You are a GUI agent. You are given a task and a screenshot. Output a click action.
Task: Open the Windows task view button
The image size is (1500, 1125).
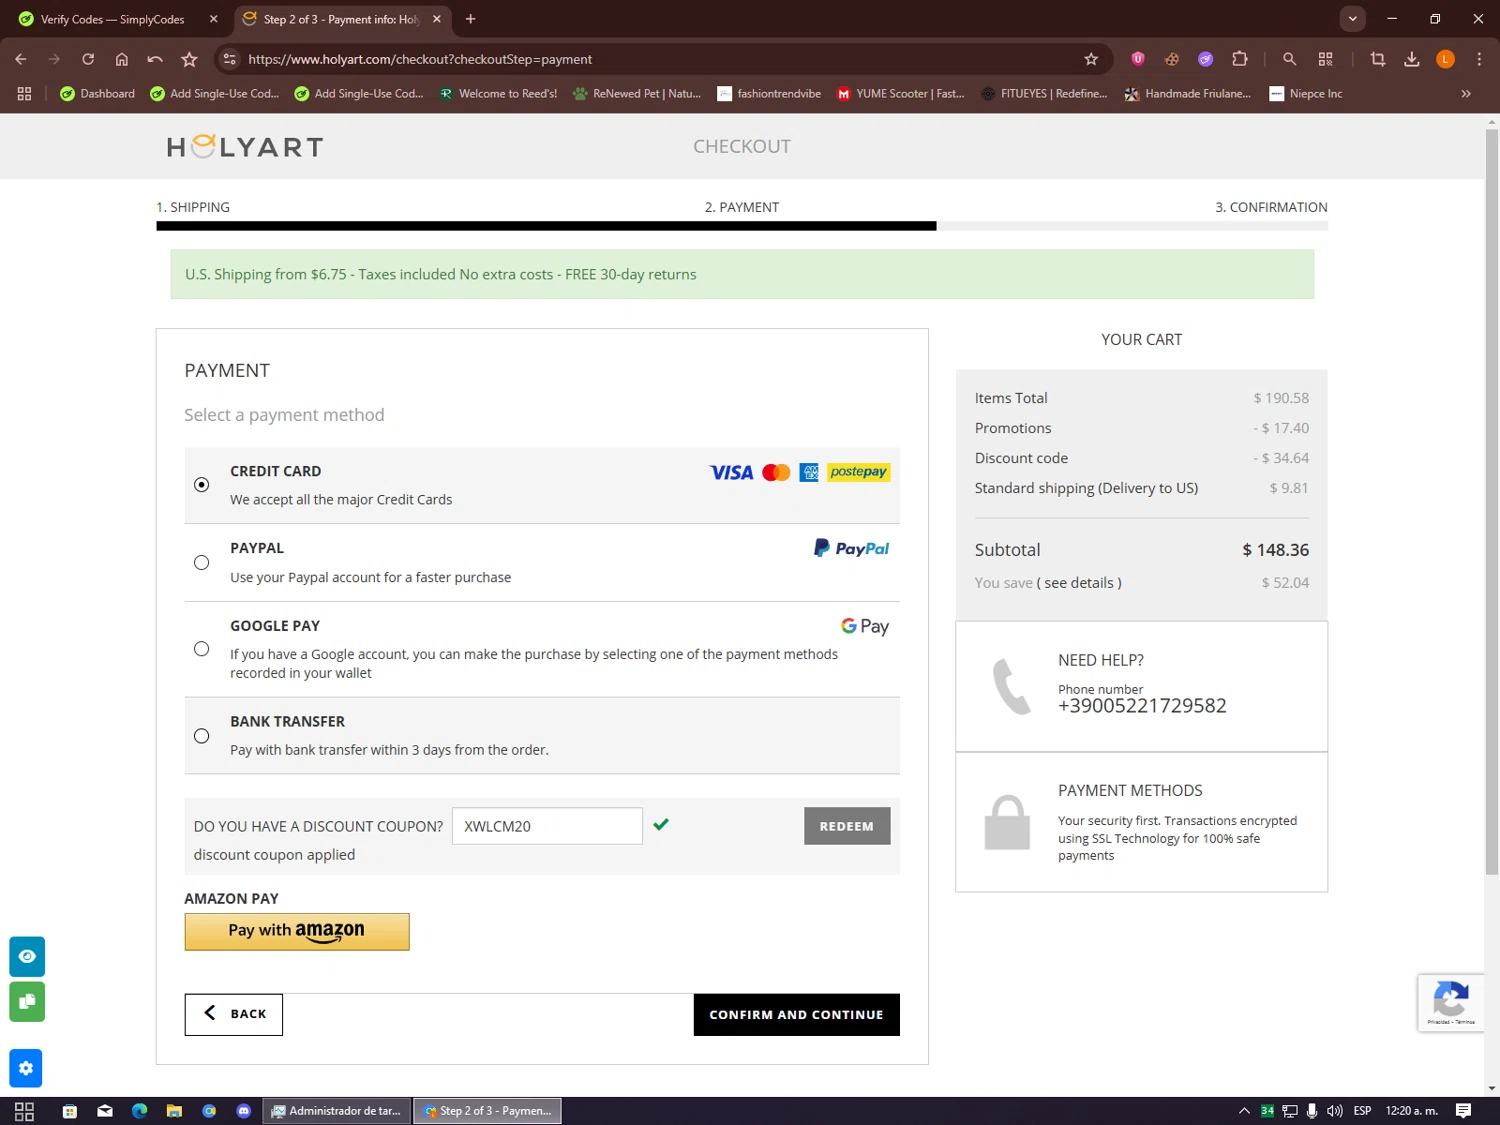click(25, 1111)
